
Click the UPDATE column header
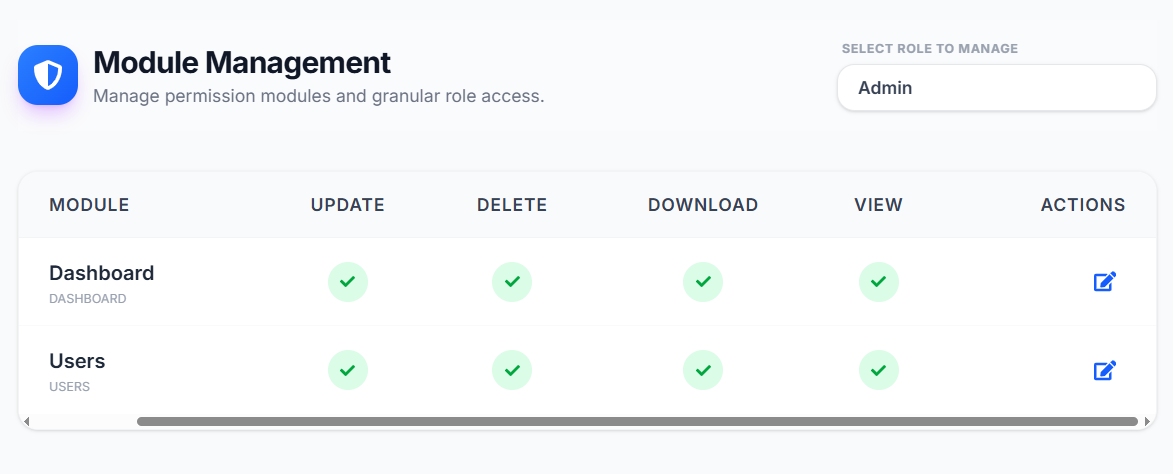coord(348,205)
